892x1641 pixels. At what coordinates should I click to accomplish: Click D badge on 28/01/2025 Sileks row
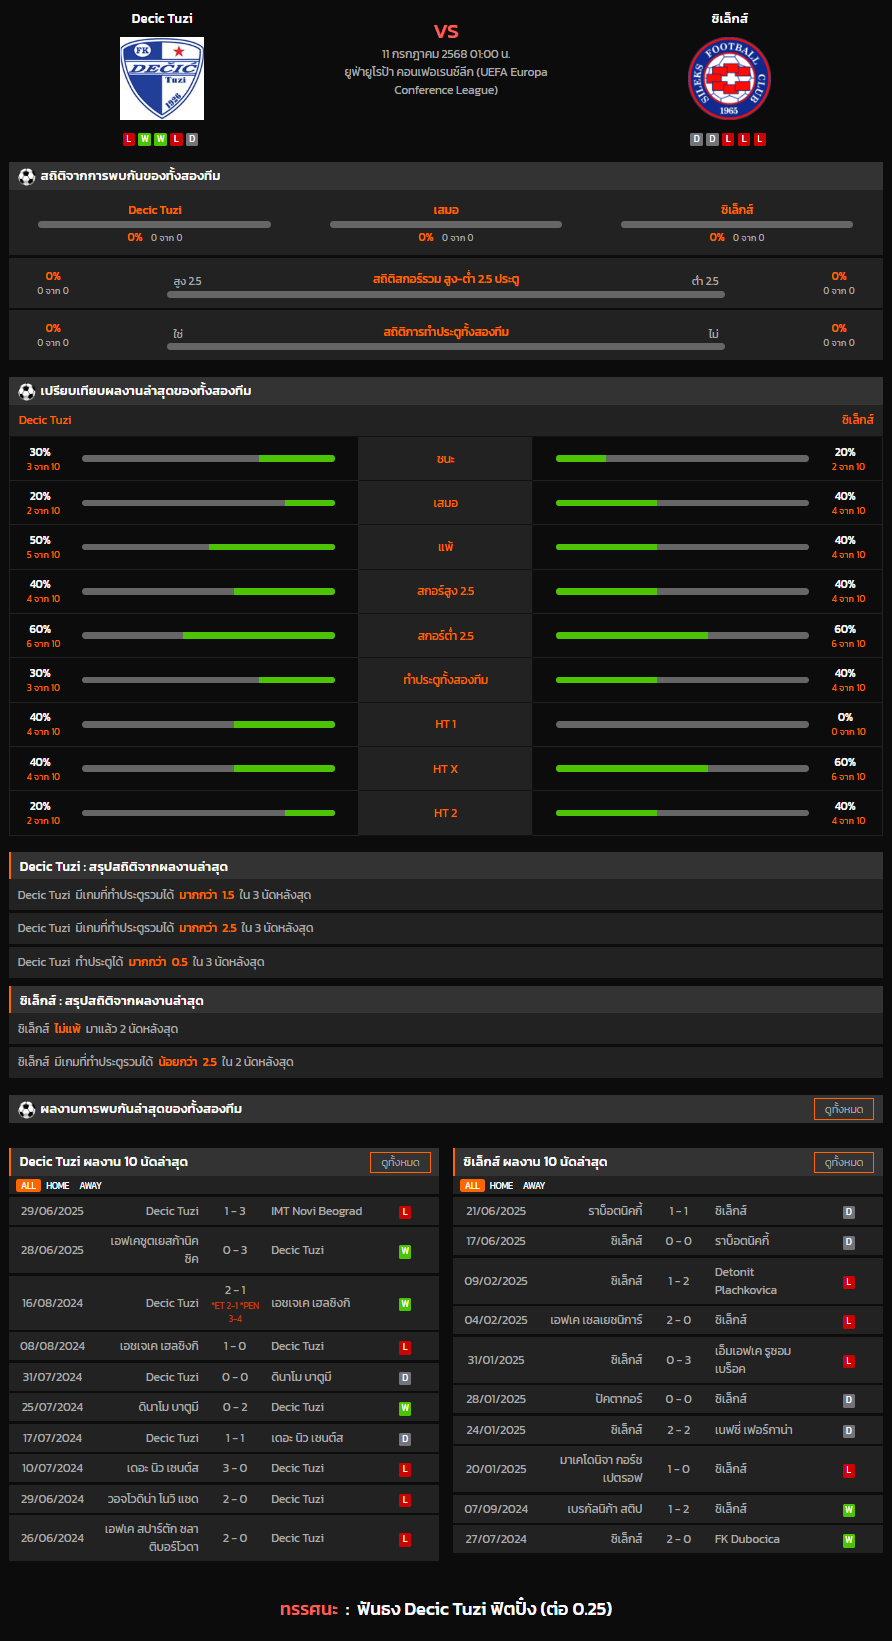849,1400
